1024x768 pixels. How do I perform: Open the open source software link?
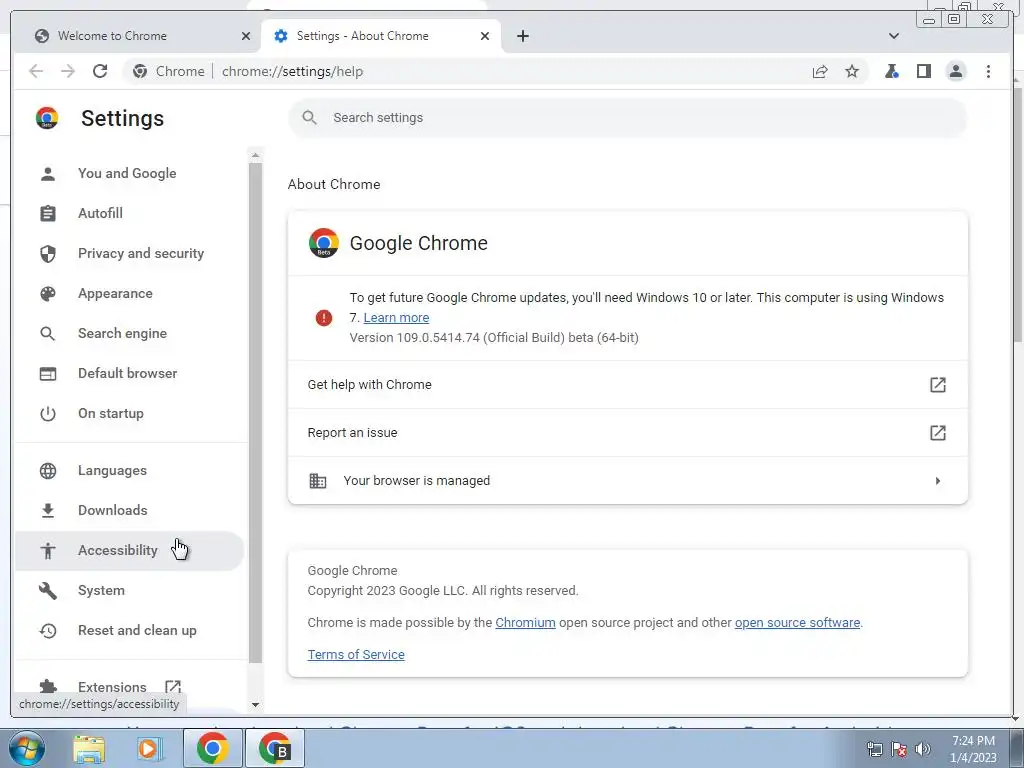point(797,623)
